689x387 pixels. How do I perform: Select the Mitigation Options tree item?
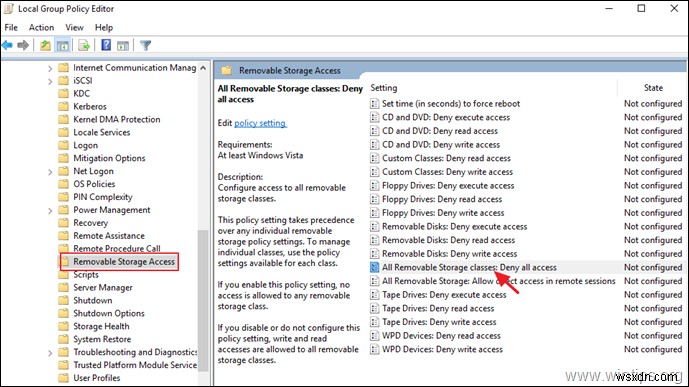(109, 158)
